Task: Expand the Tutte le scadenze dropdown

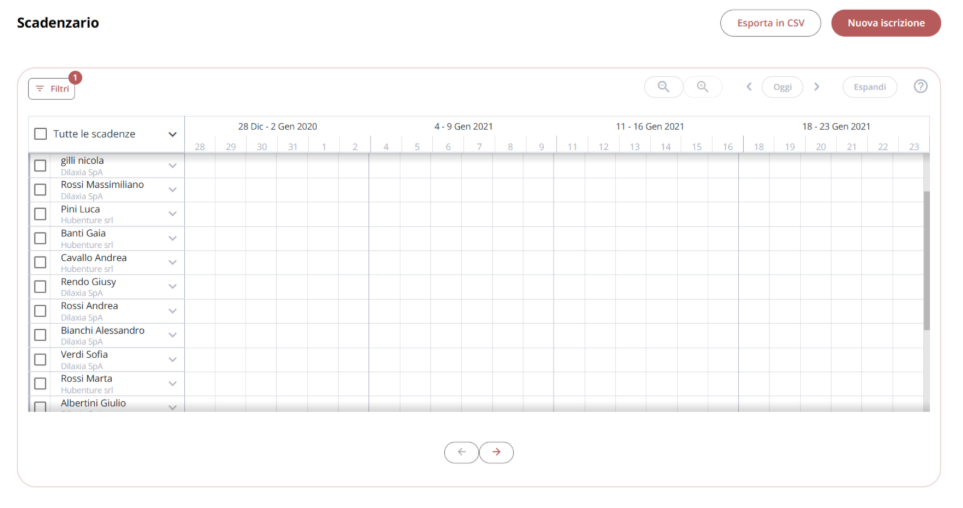Action: (173, 134)
